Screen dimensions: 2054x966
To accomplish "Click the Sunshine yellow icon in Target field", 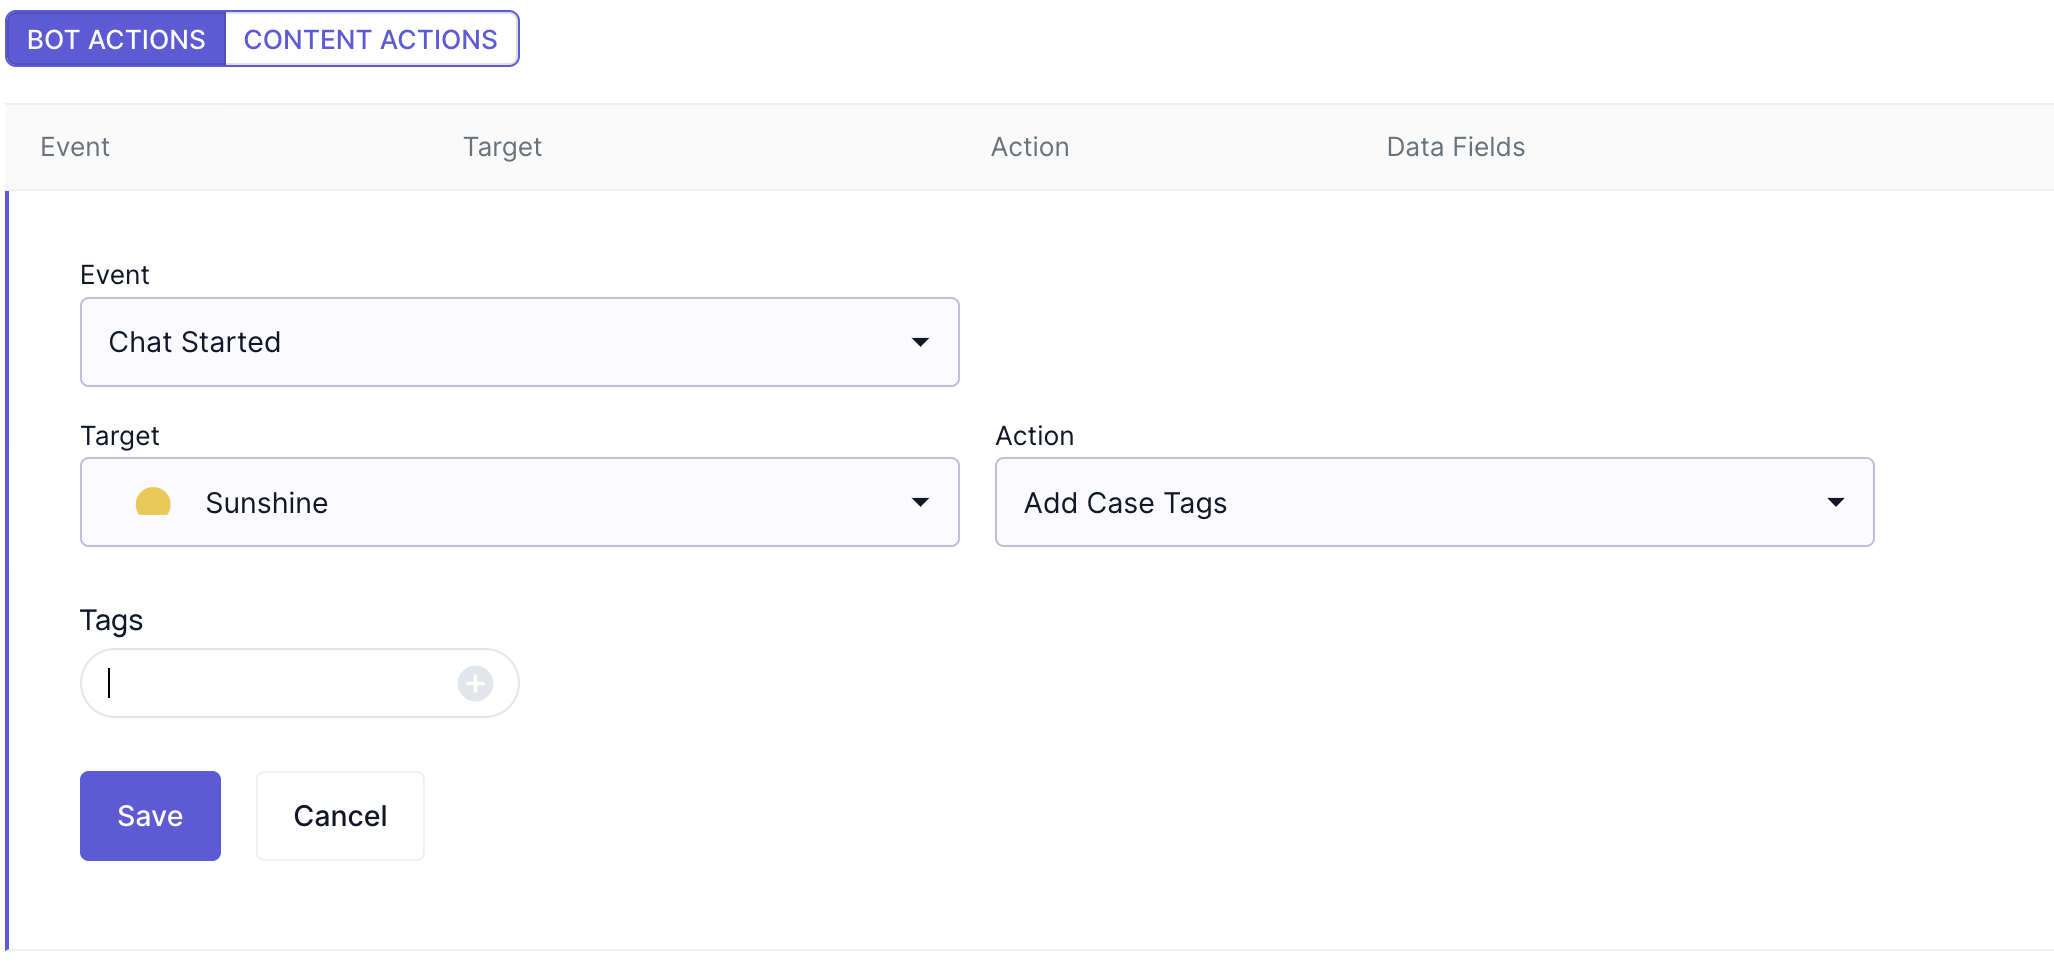I will 153,502.
